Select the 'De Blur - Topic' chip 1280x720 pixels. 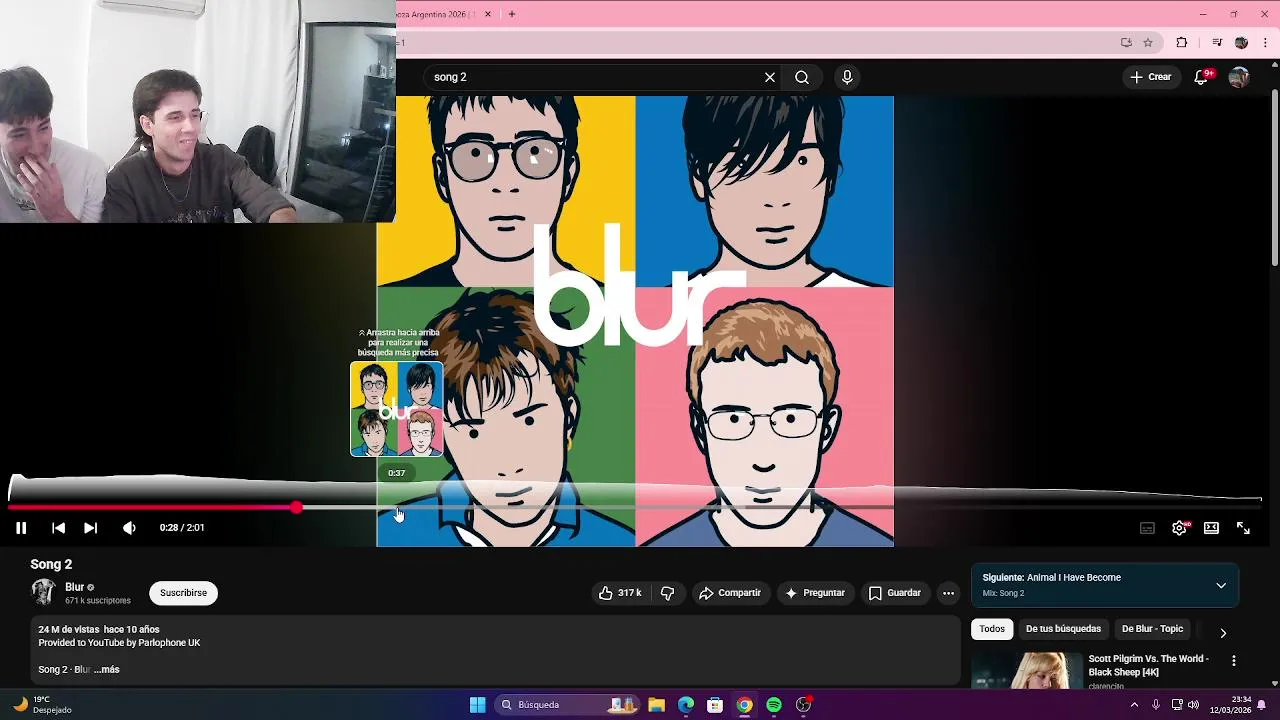pyautogui.click(x=1152, y=629)
